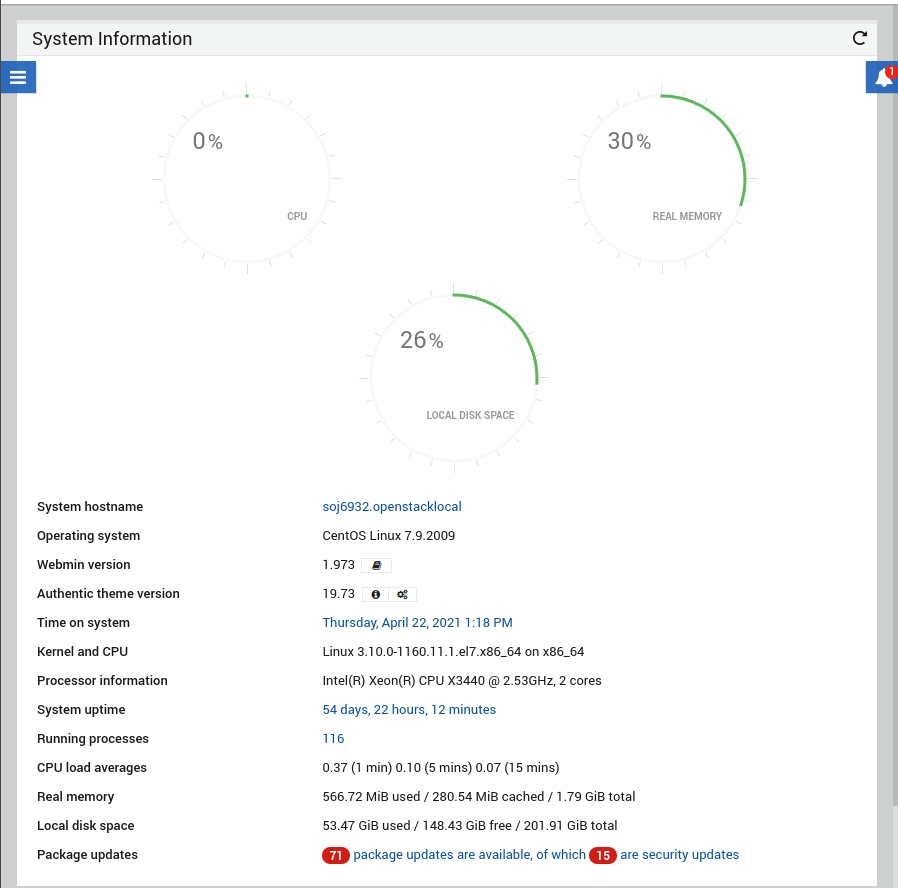This screenshot has height=888, width=898.
Task: Open the system uptime 54 days link
Action: tap(409, 709)
